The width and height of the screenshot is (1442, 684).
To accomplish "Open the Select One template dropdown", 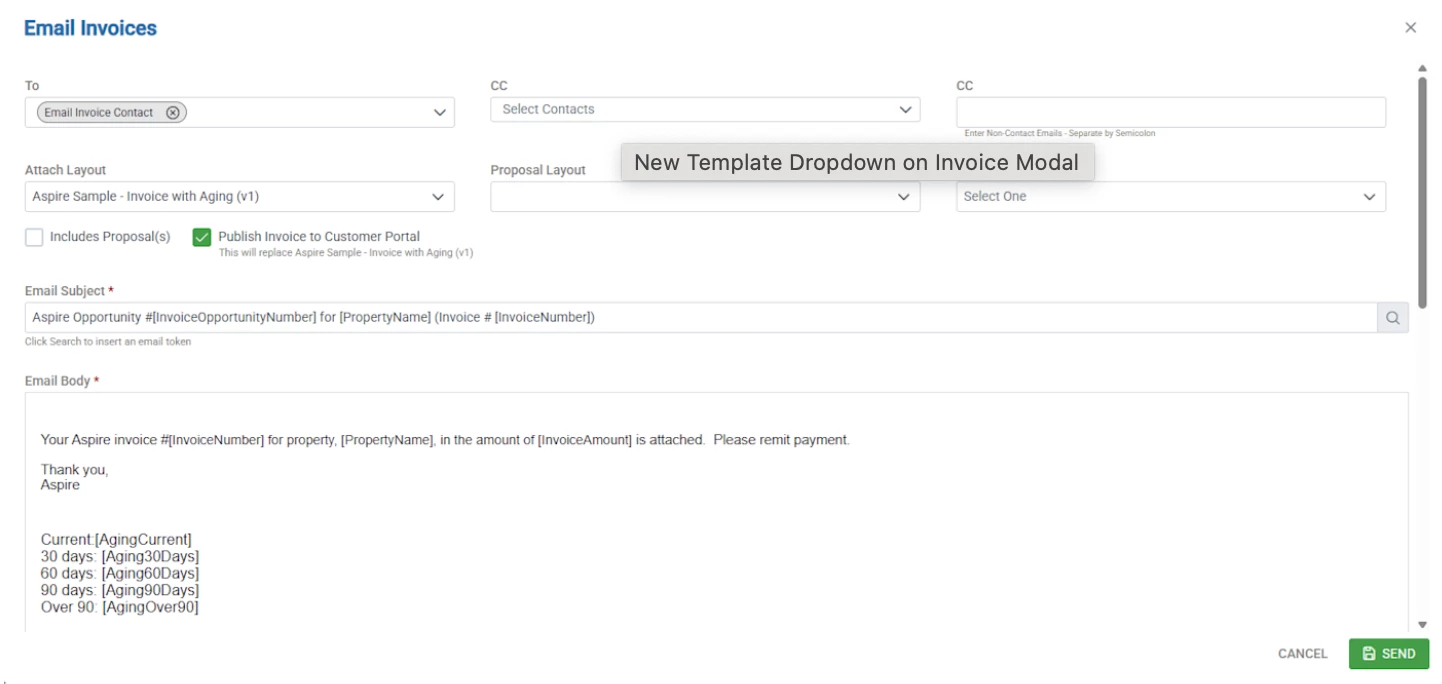I will (x=1171, y=197).
